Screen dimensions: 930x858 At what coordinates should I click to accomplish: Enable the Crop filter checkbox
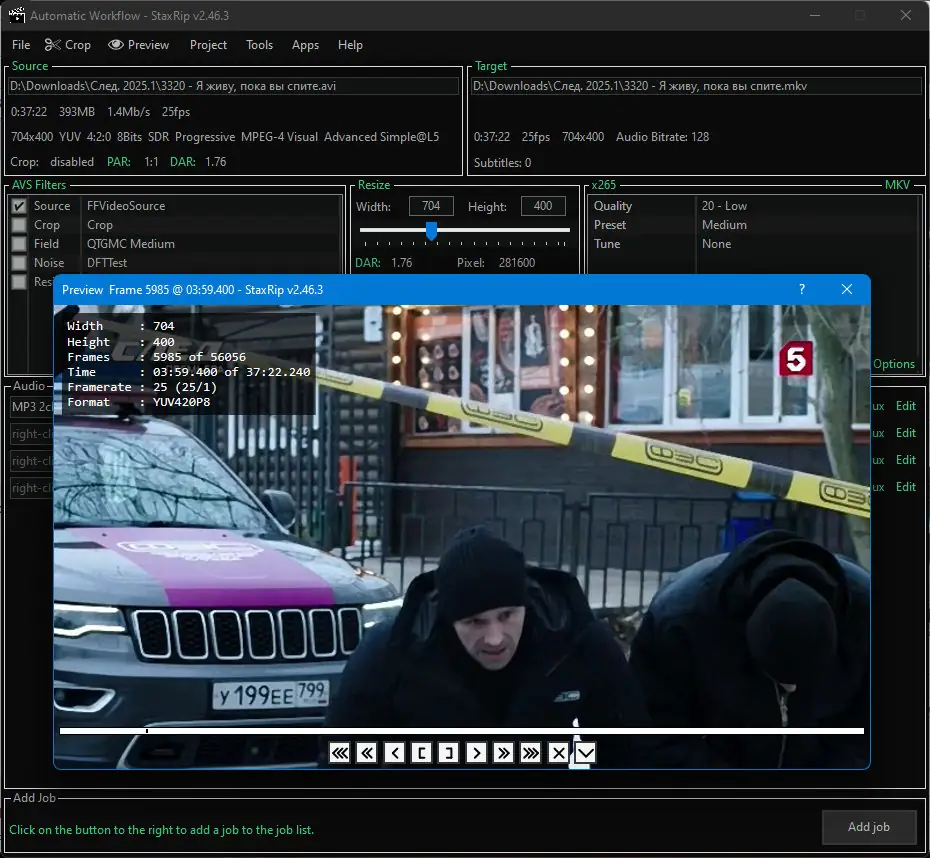(18, 225)
